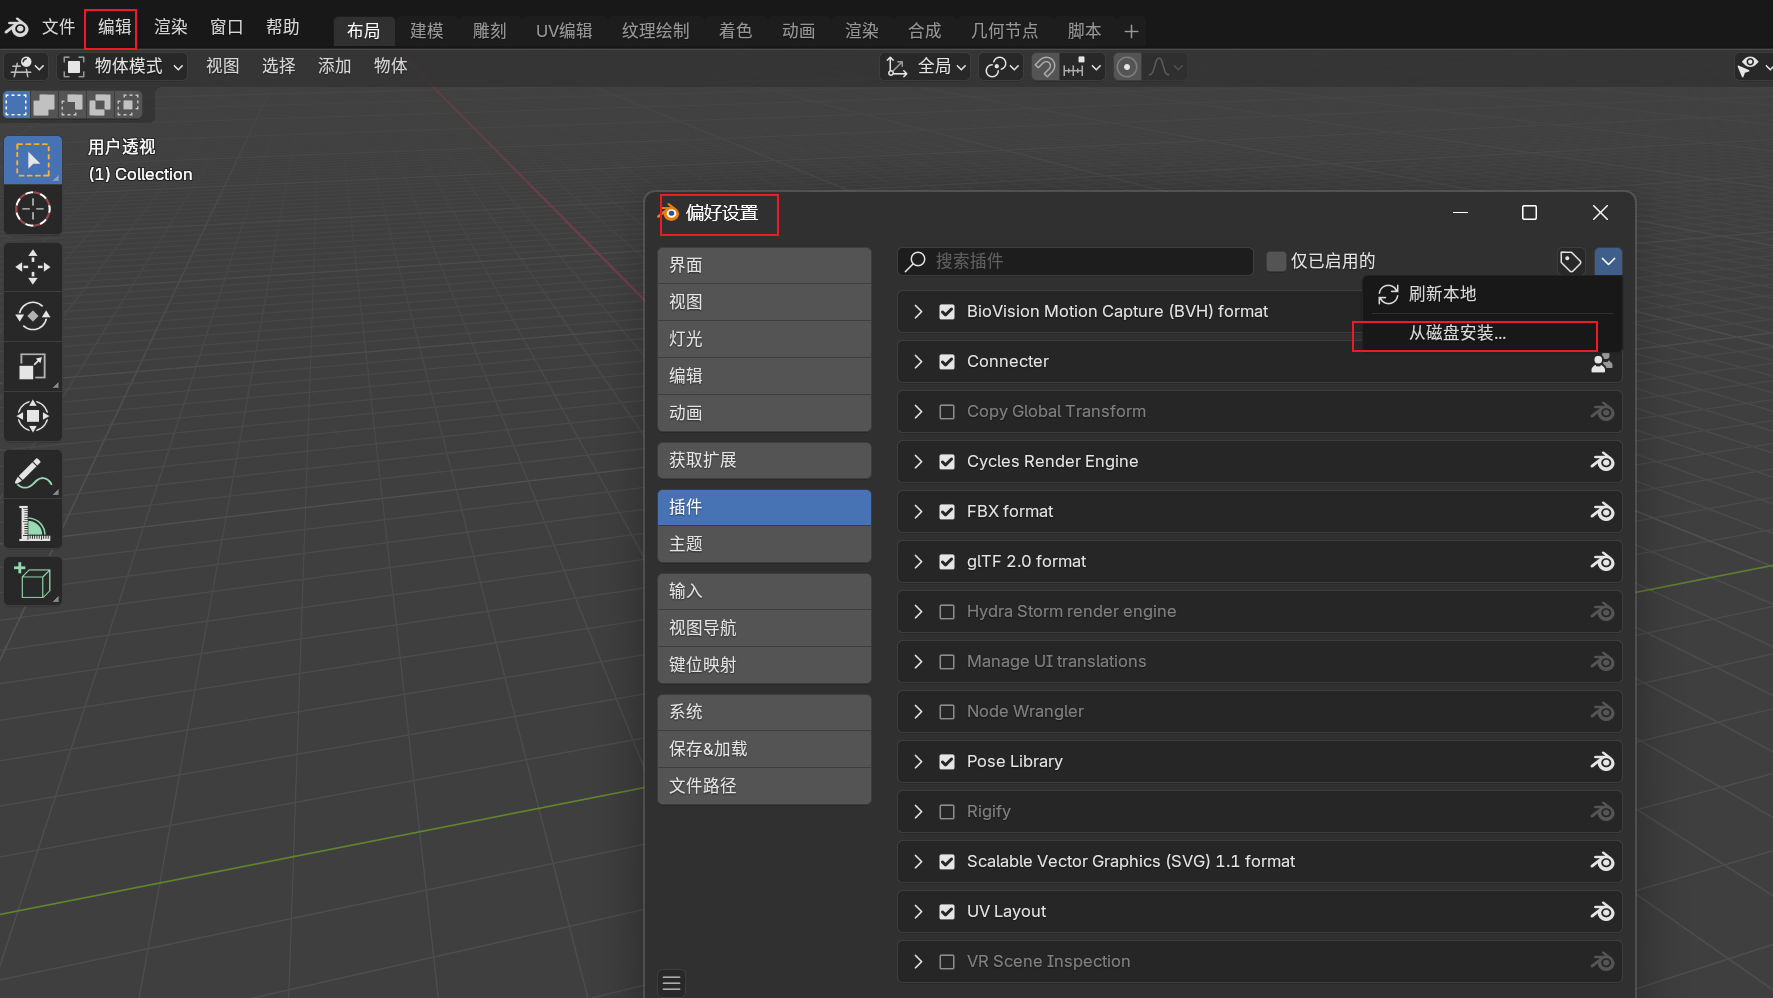Uncheck the 仅已启用的 filter checkbox
This screenshot has width=1773, height=998.
tap(1276, 260)
